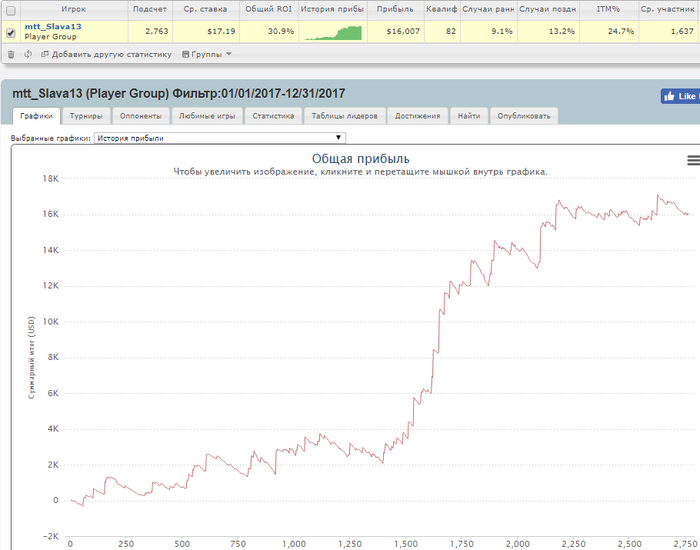Open the Статистика tab

273,116
